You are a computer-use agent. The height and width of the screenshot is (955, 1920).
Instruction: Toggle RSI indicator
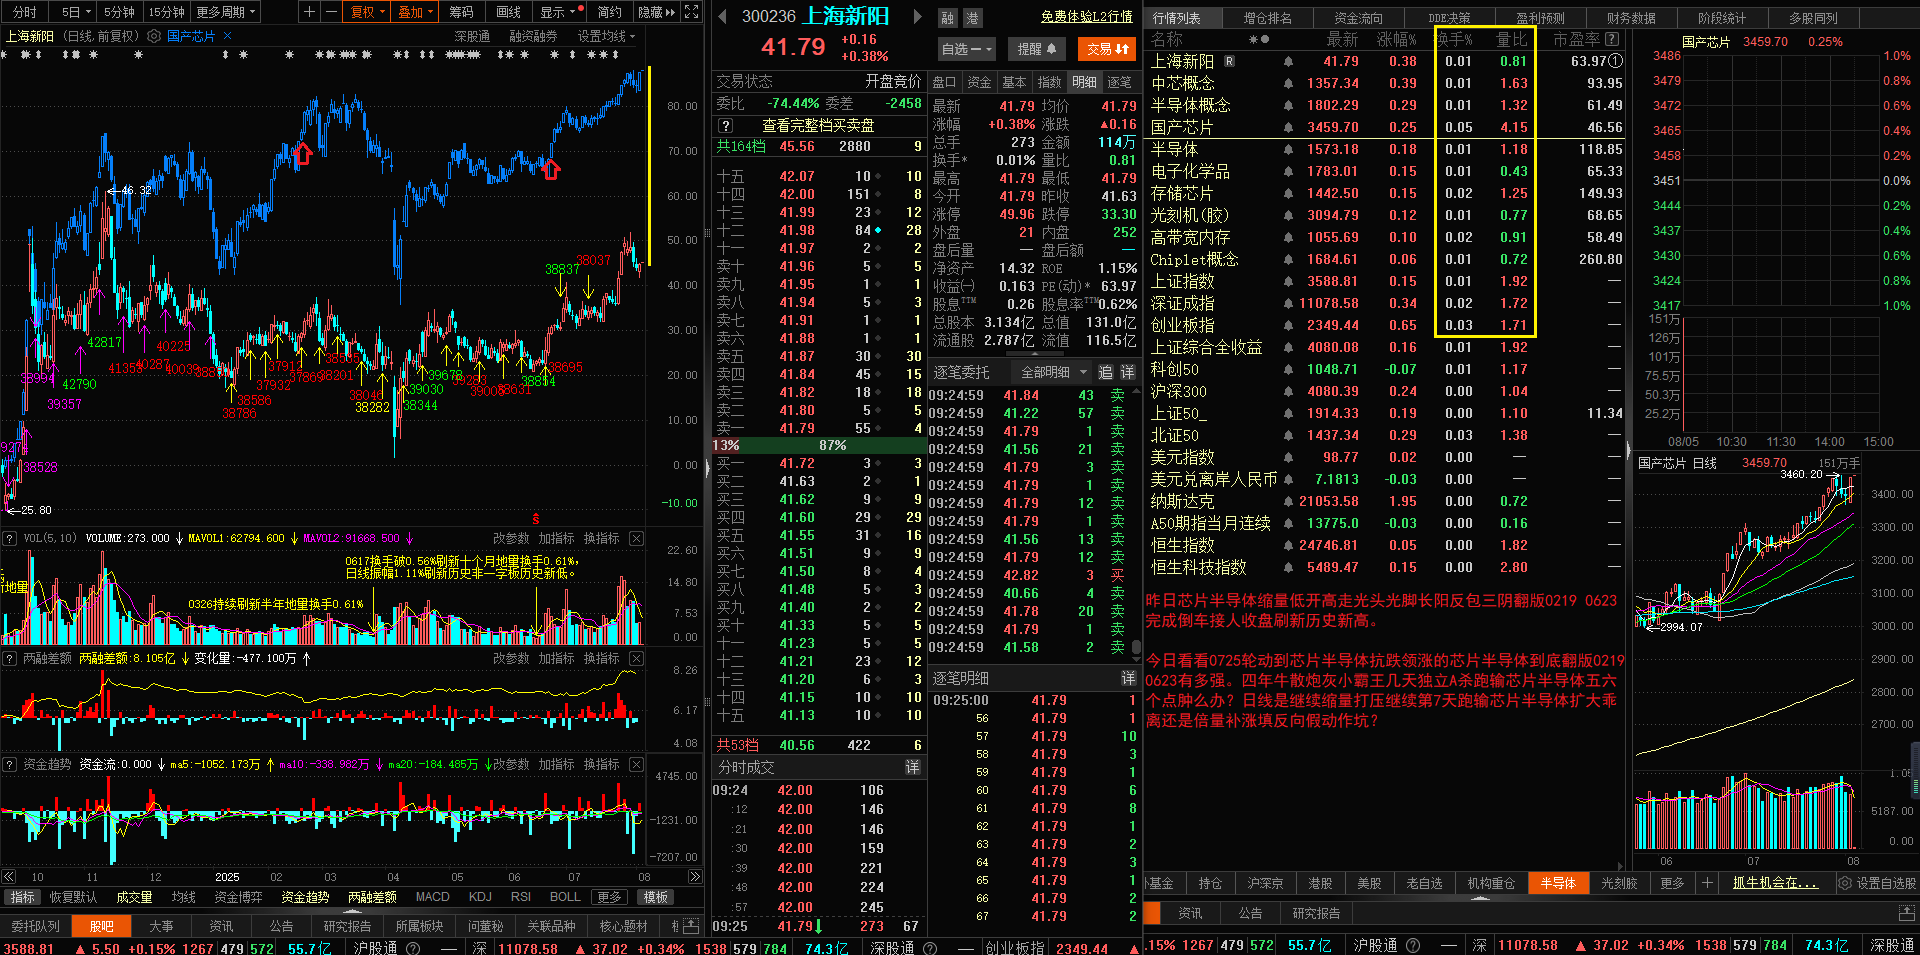(521, 897)
